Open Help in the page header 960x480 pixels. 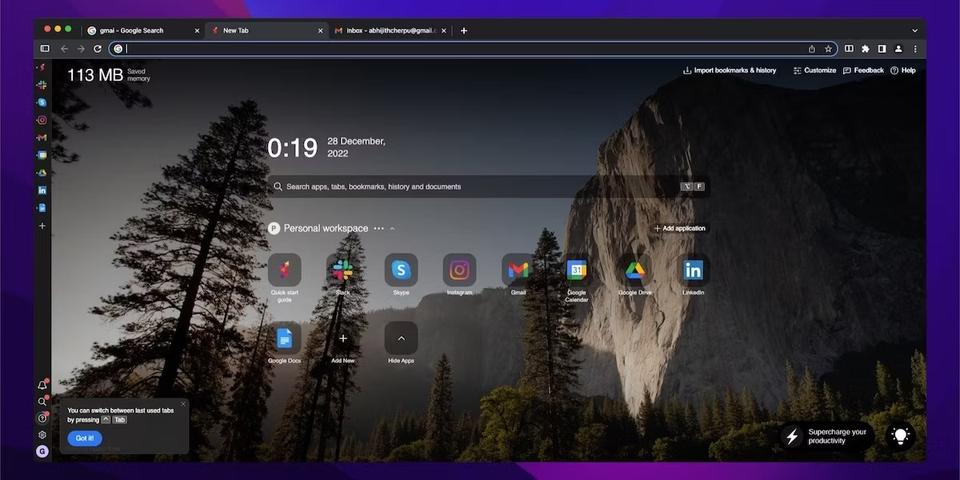click(x=903, y=70)
